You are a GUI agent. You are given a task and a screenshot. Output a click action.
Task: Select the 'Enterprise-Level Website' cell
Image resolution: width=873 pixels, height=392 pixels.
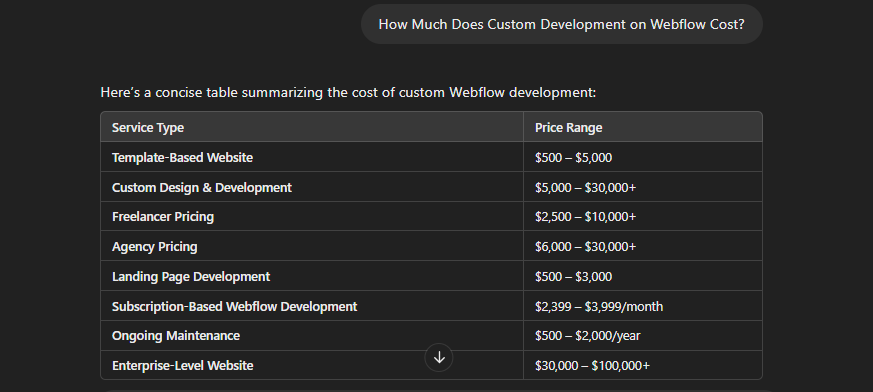(312, 365)
